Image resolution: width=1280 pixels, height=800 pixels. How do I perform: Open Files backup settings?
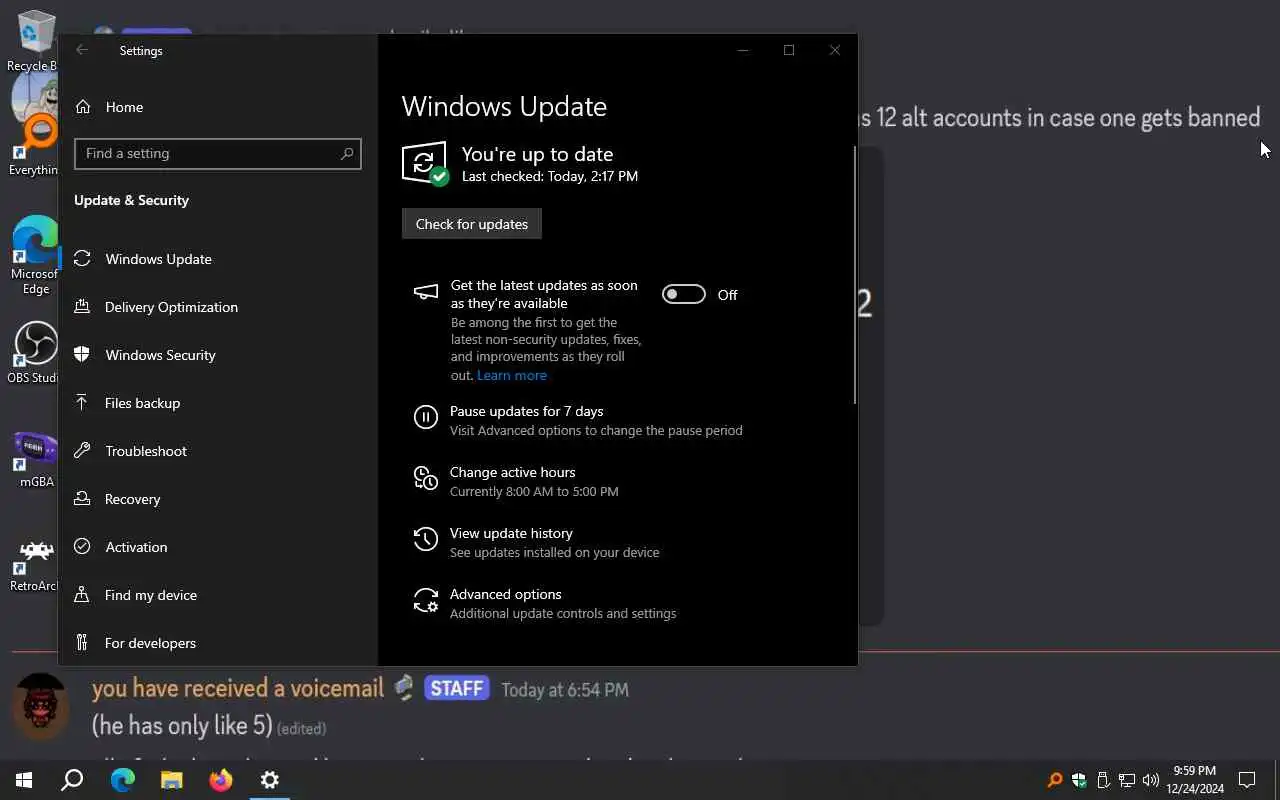pyautogui.click(x=218, y=403)
